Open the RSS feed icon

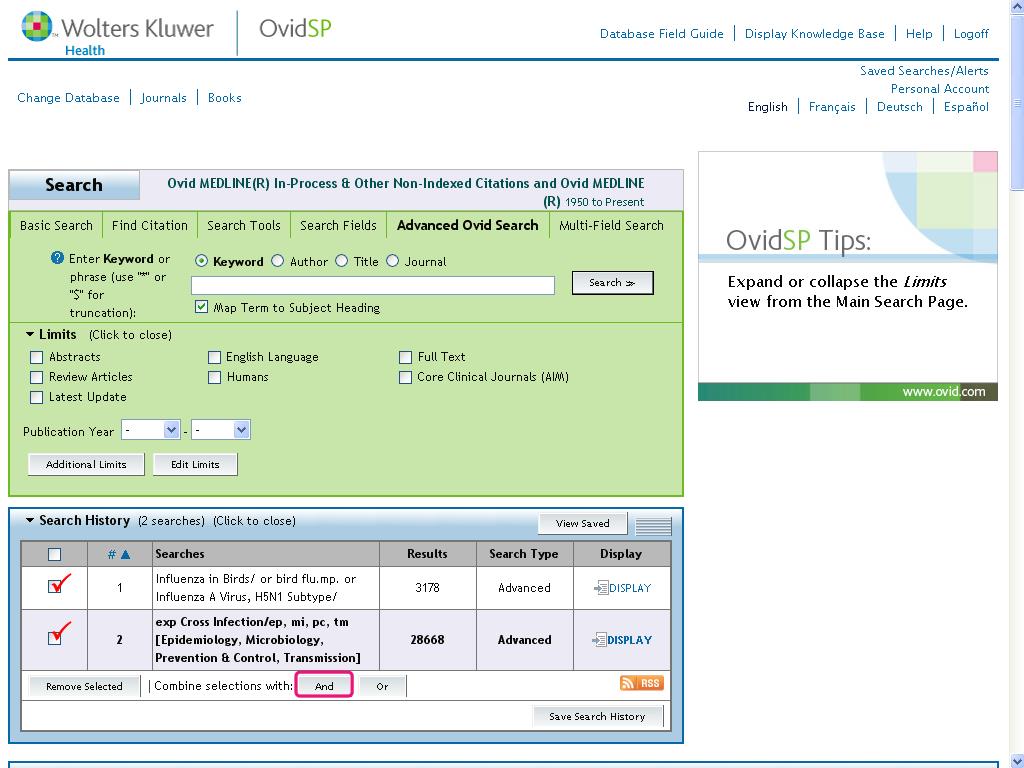pyautogui.click(x=641, y=683)
